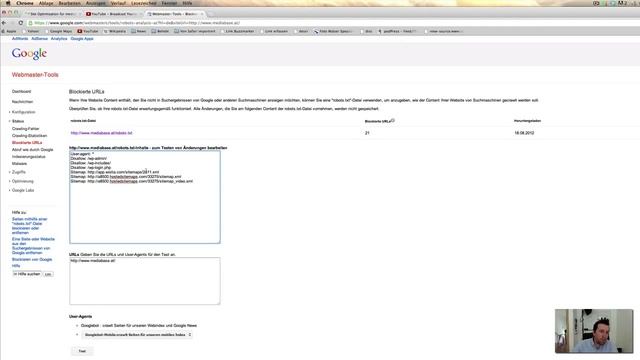Click the In Hilfe suchen search field
The image size is (640, 360).
click(x=27, y=274)
